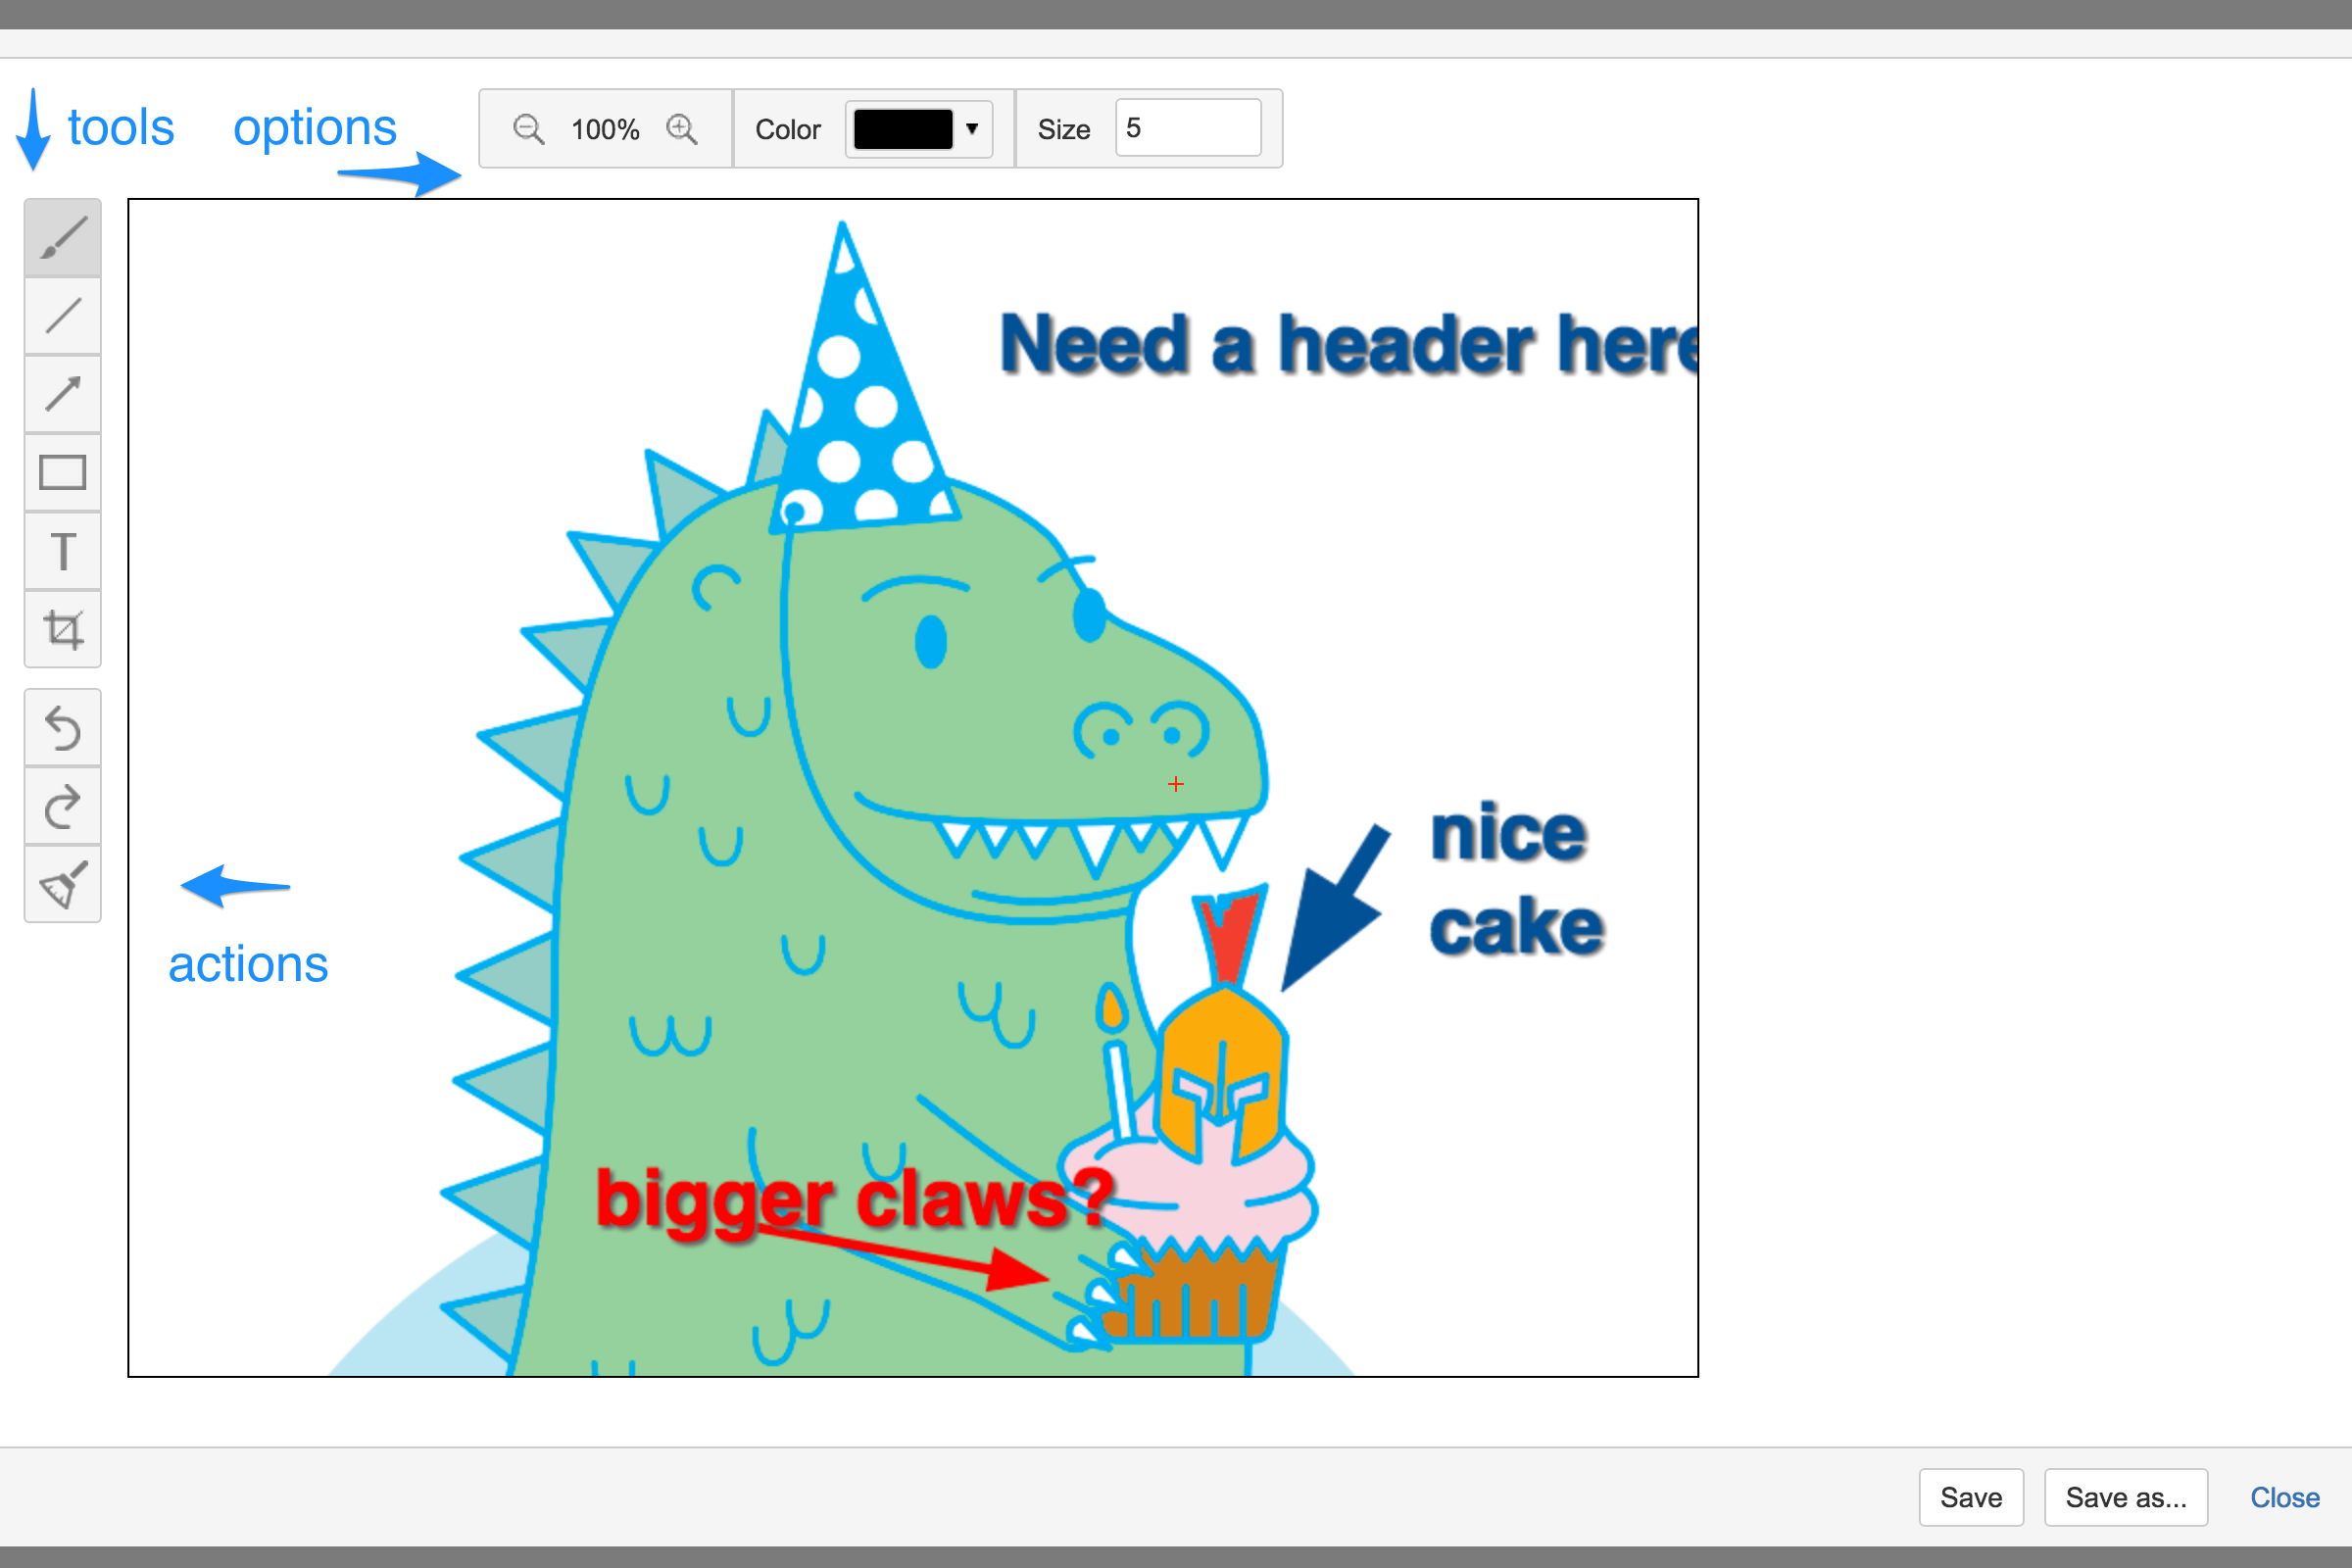Redo the last action
2352x1568 pixels.
click(62, 806)
